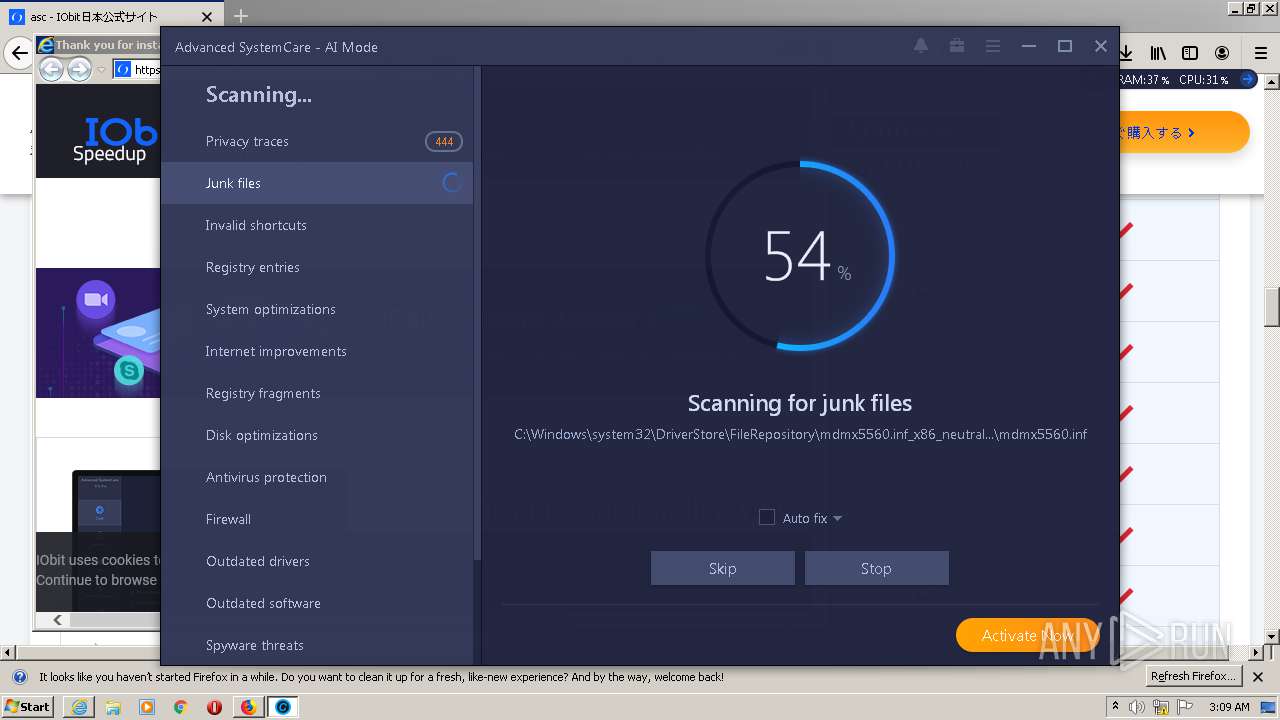Open Advanced SystemCare hamburger options menu
1280x720 pixels.
993,46
